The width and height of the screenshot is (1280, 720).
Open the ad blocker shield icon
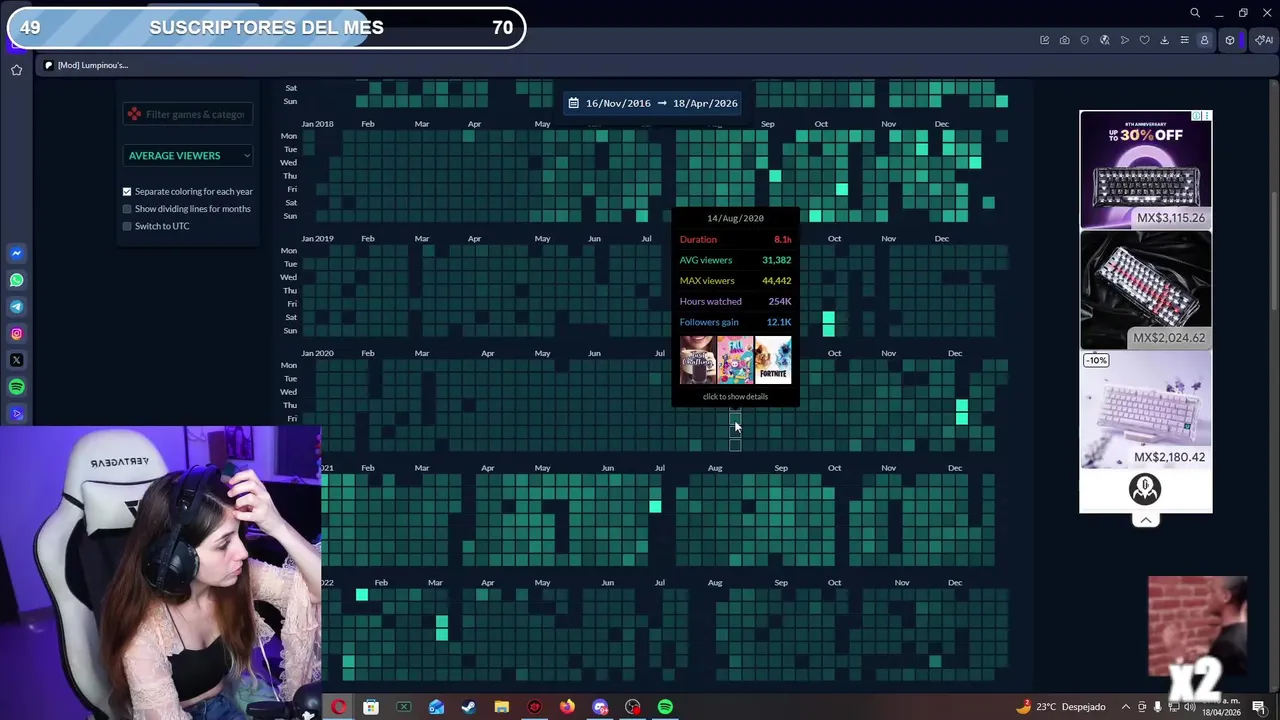1084,40
